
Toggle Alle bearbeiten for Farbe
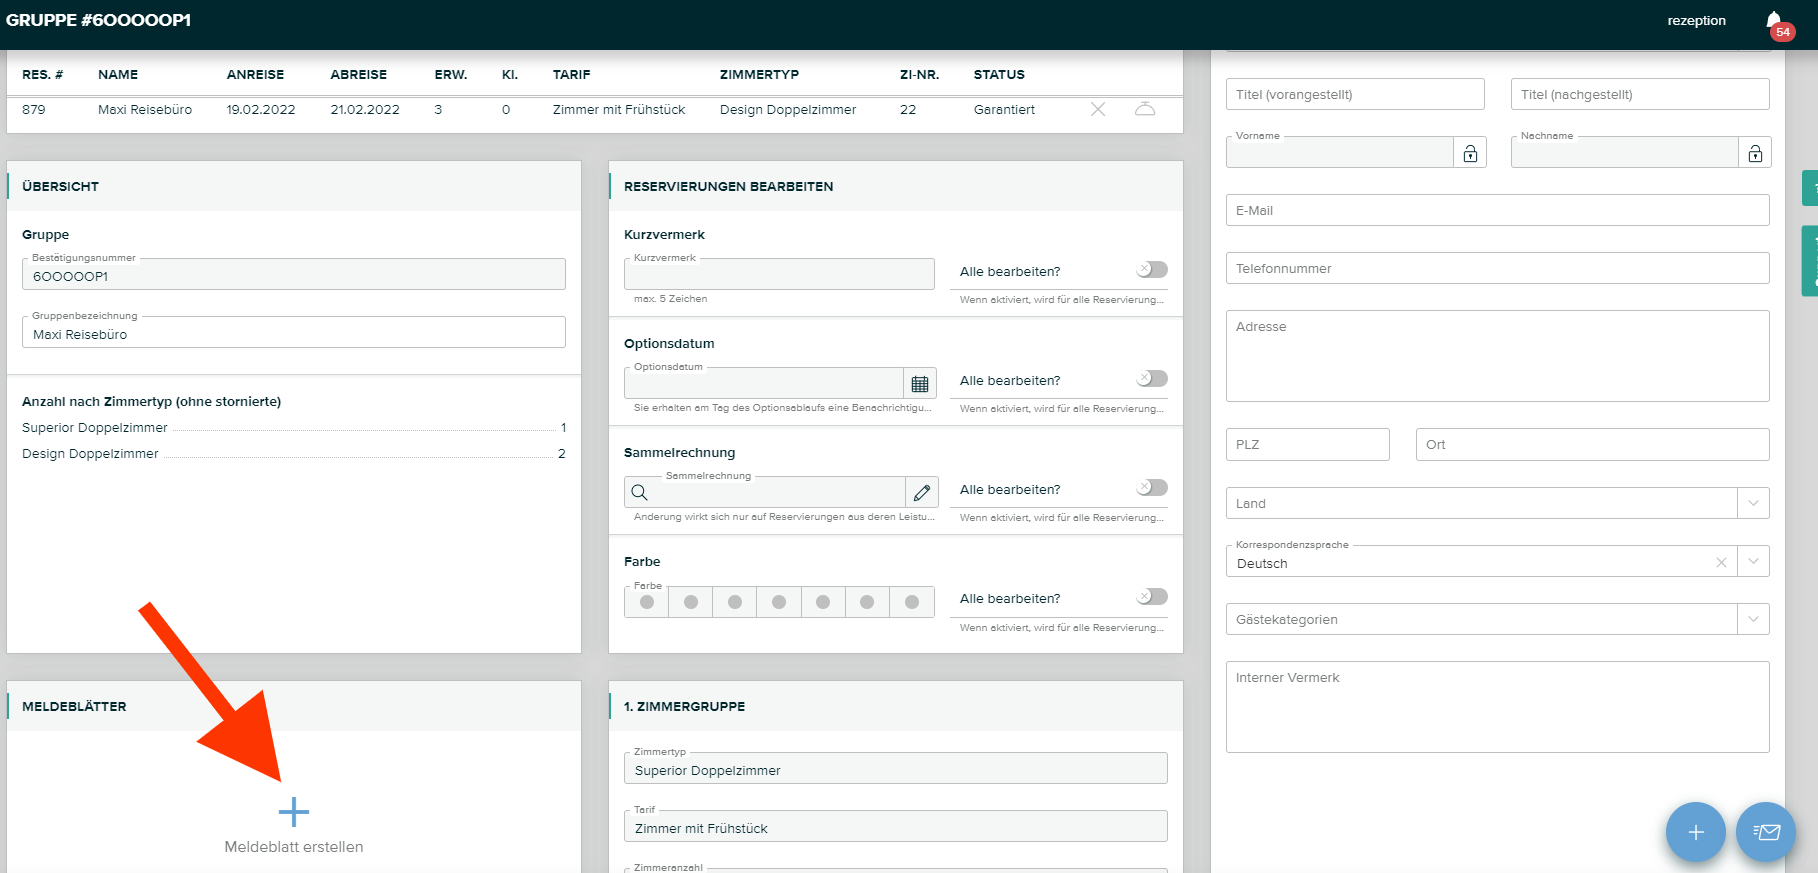coord(1152,597)
